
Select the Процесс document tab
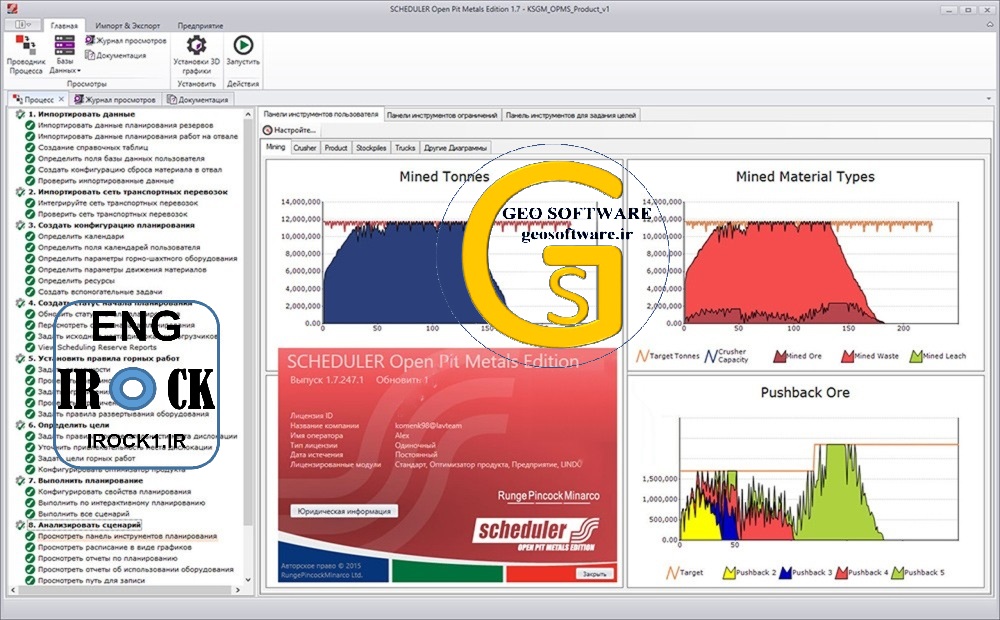click(x=38, y=100)
